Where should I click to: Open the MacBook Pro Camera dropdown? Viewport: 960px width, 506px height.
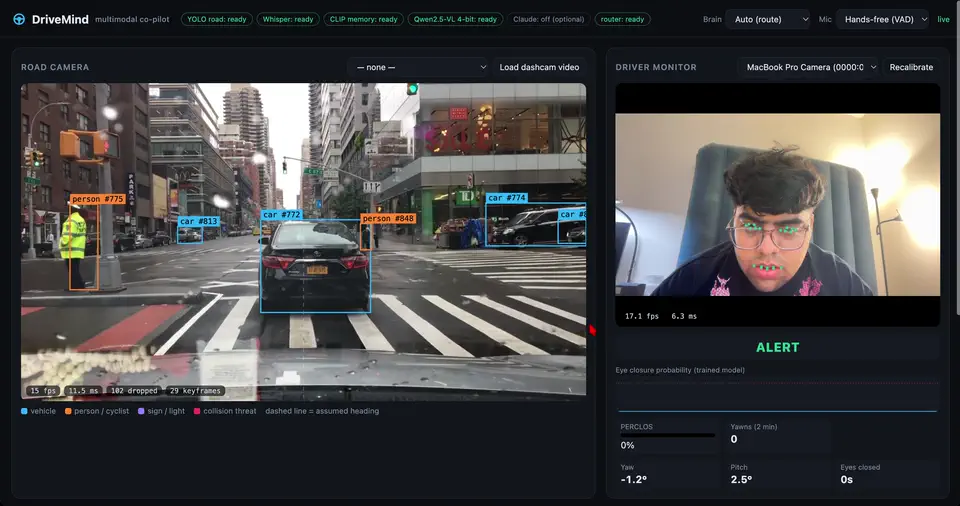pyautogui.click(x=809, y=67)
